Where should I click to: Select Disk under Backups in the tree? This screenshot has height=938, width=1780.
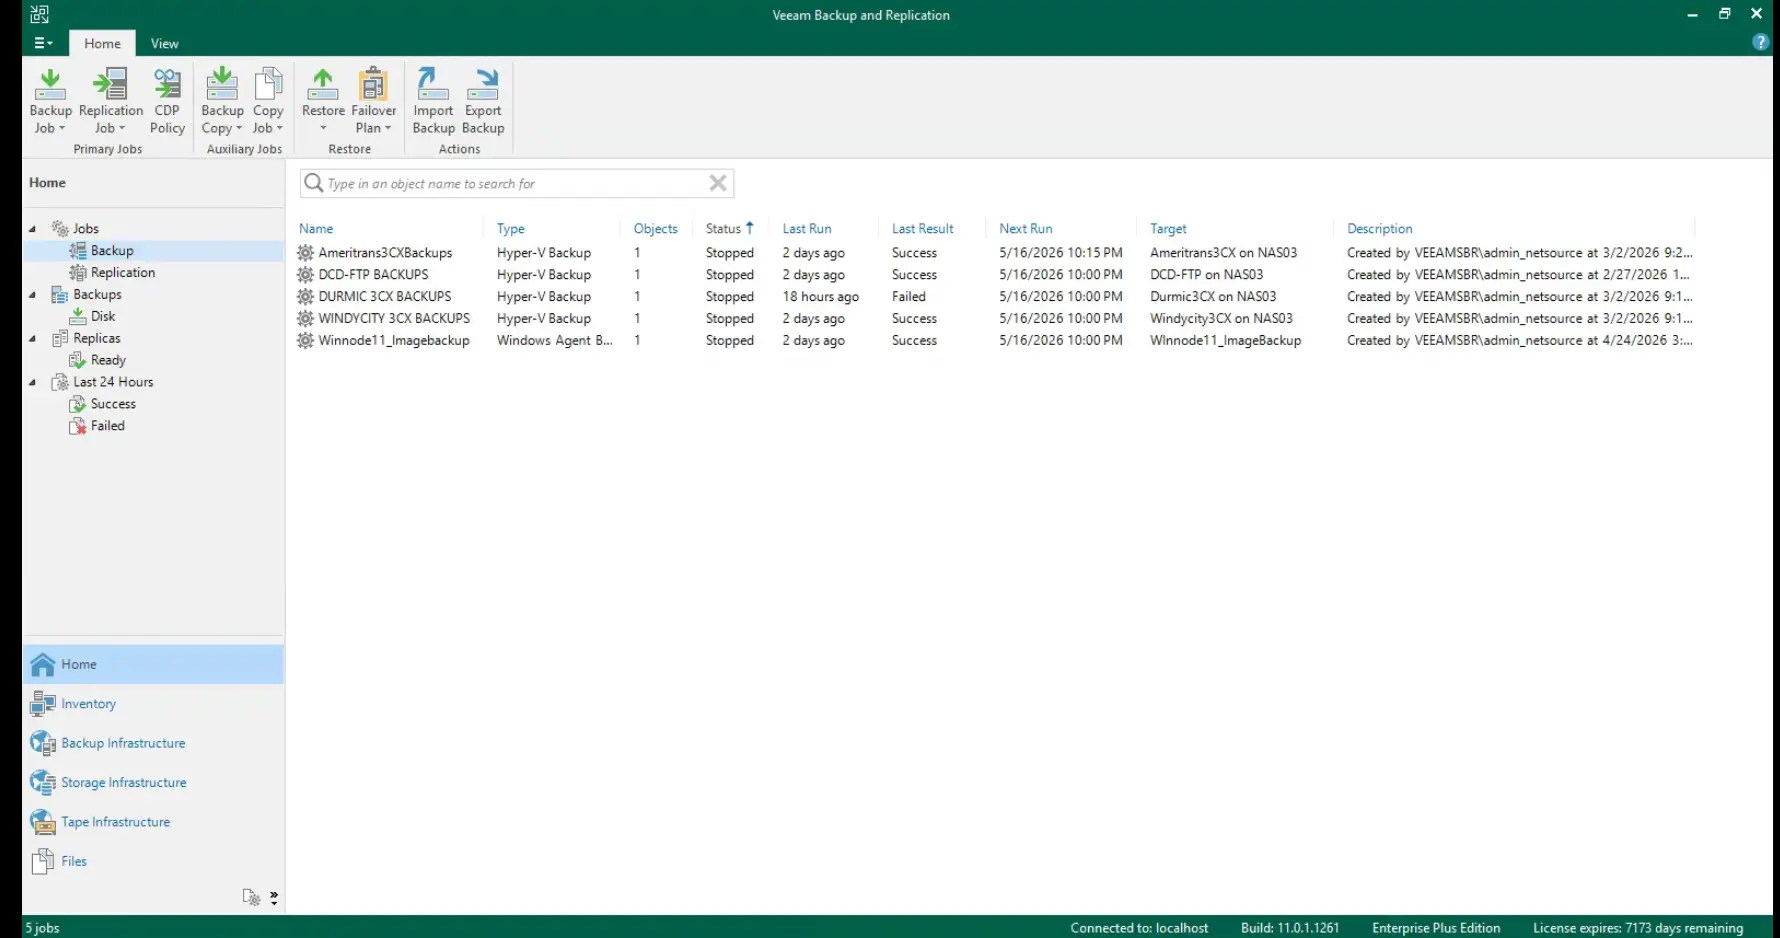(103, 317)
